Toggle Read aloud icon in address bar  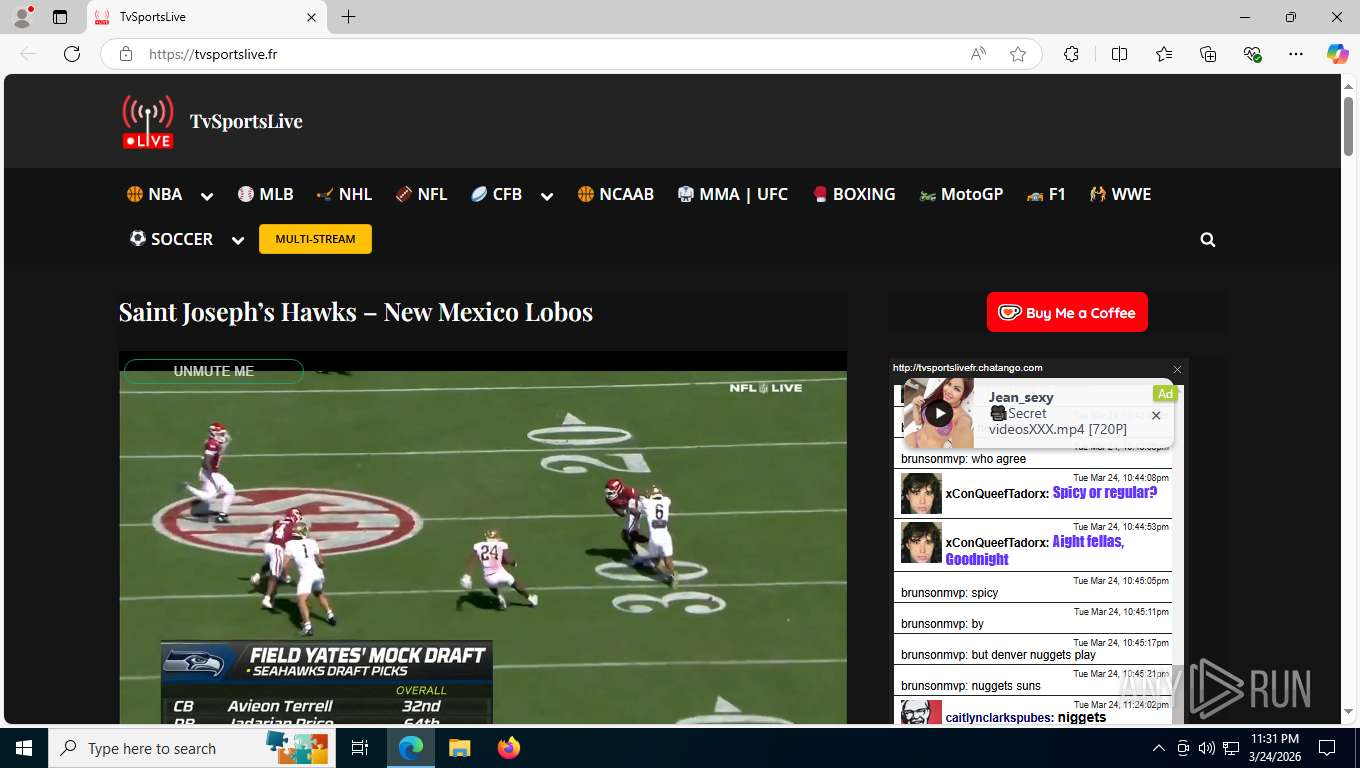coord(978,54)
